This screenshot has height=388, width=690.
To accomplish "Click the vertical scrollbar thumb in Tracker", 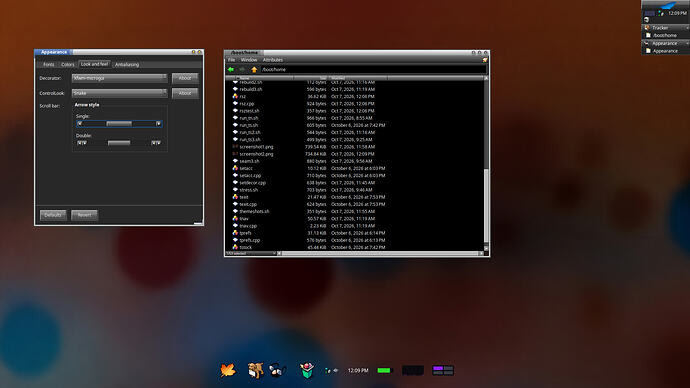I will click(x=486, y=205).
